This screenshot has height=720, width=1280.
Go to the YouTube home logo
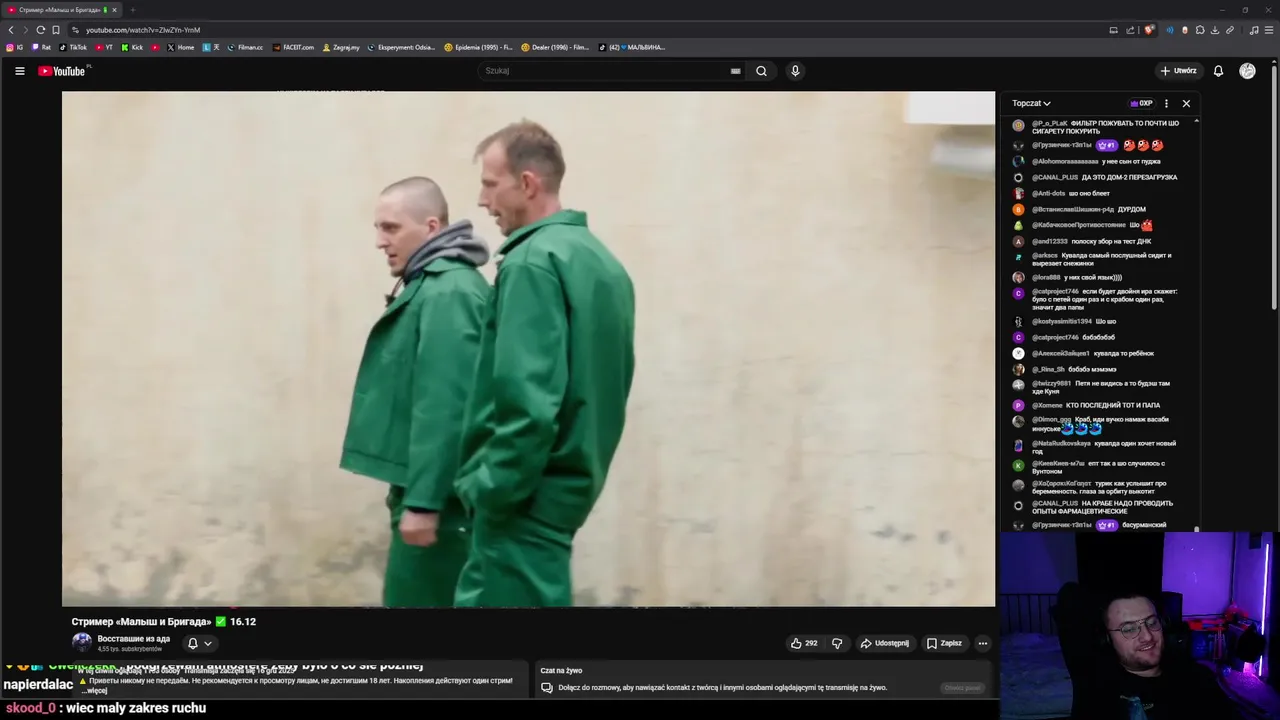(x=62, y=71)
